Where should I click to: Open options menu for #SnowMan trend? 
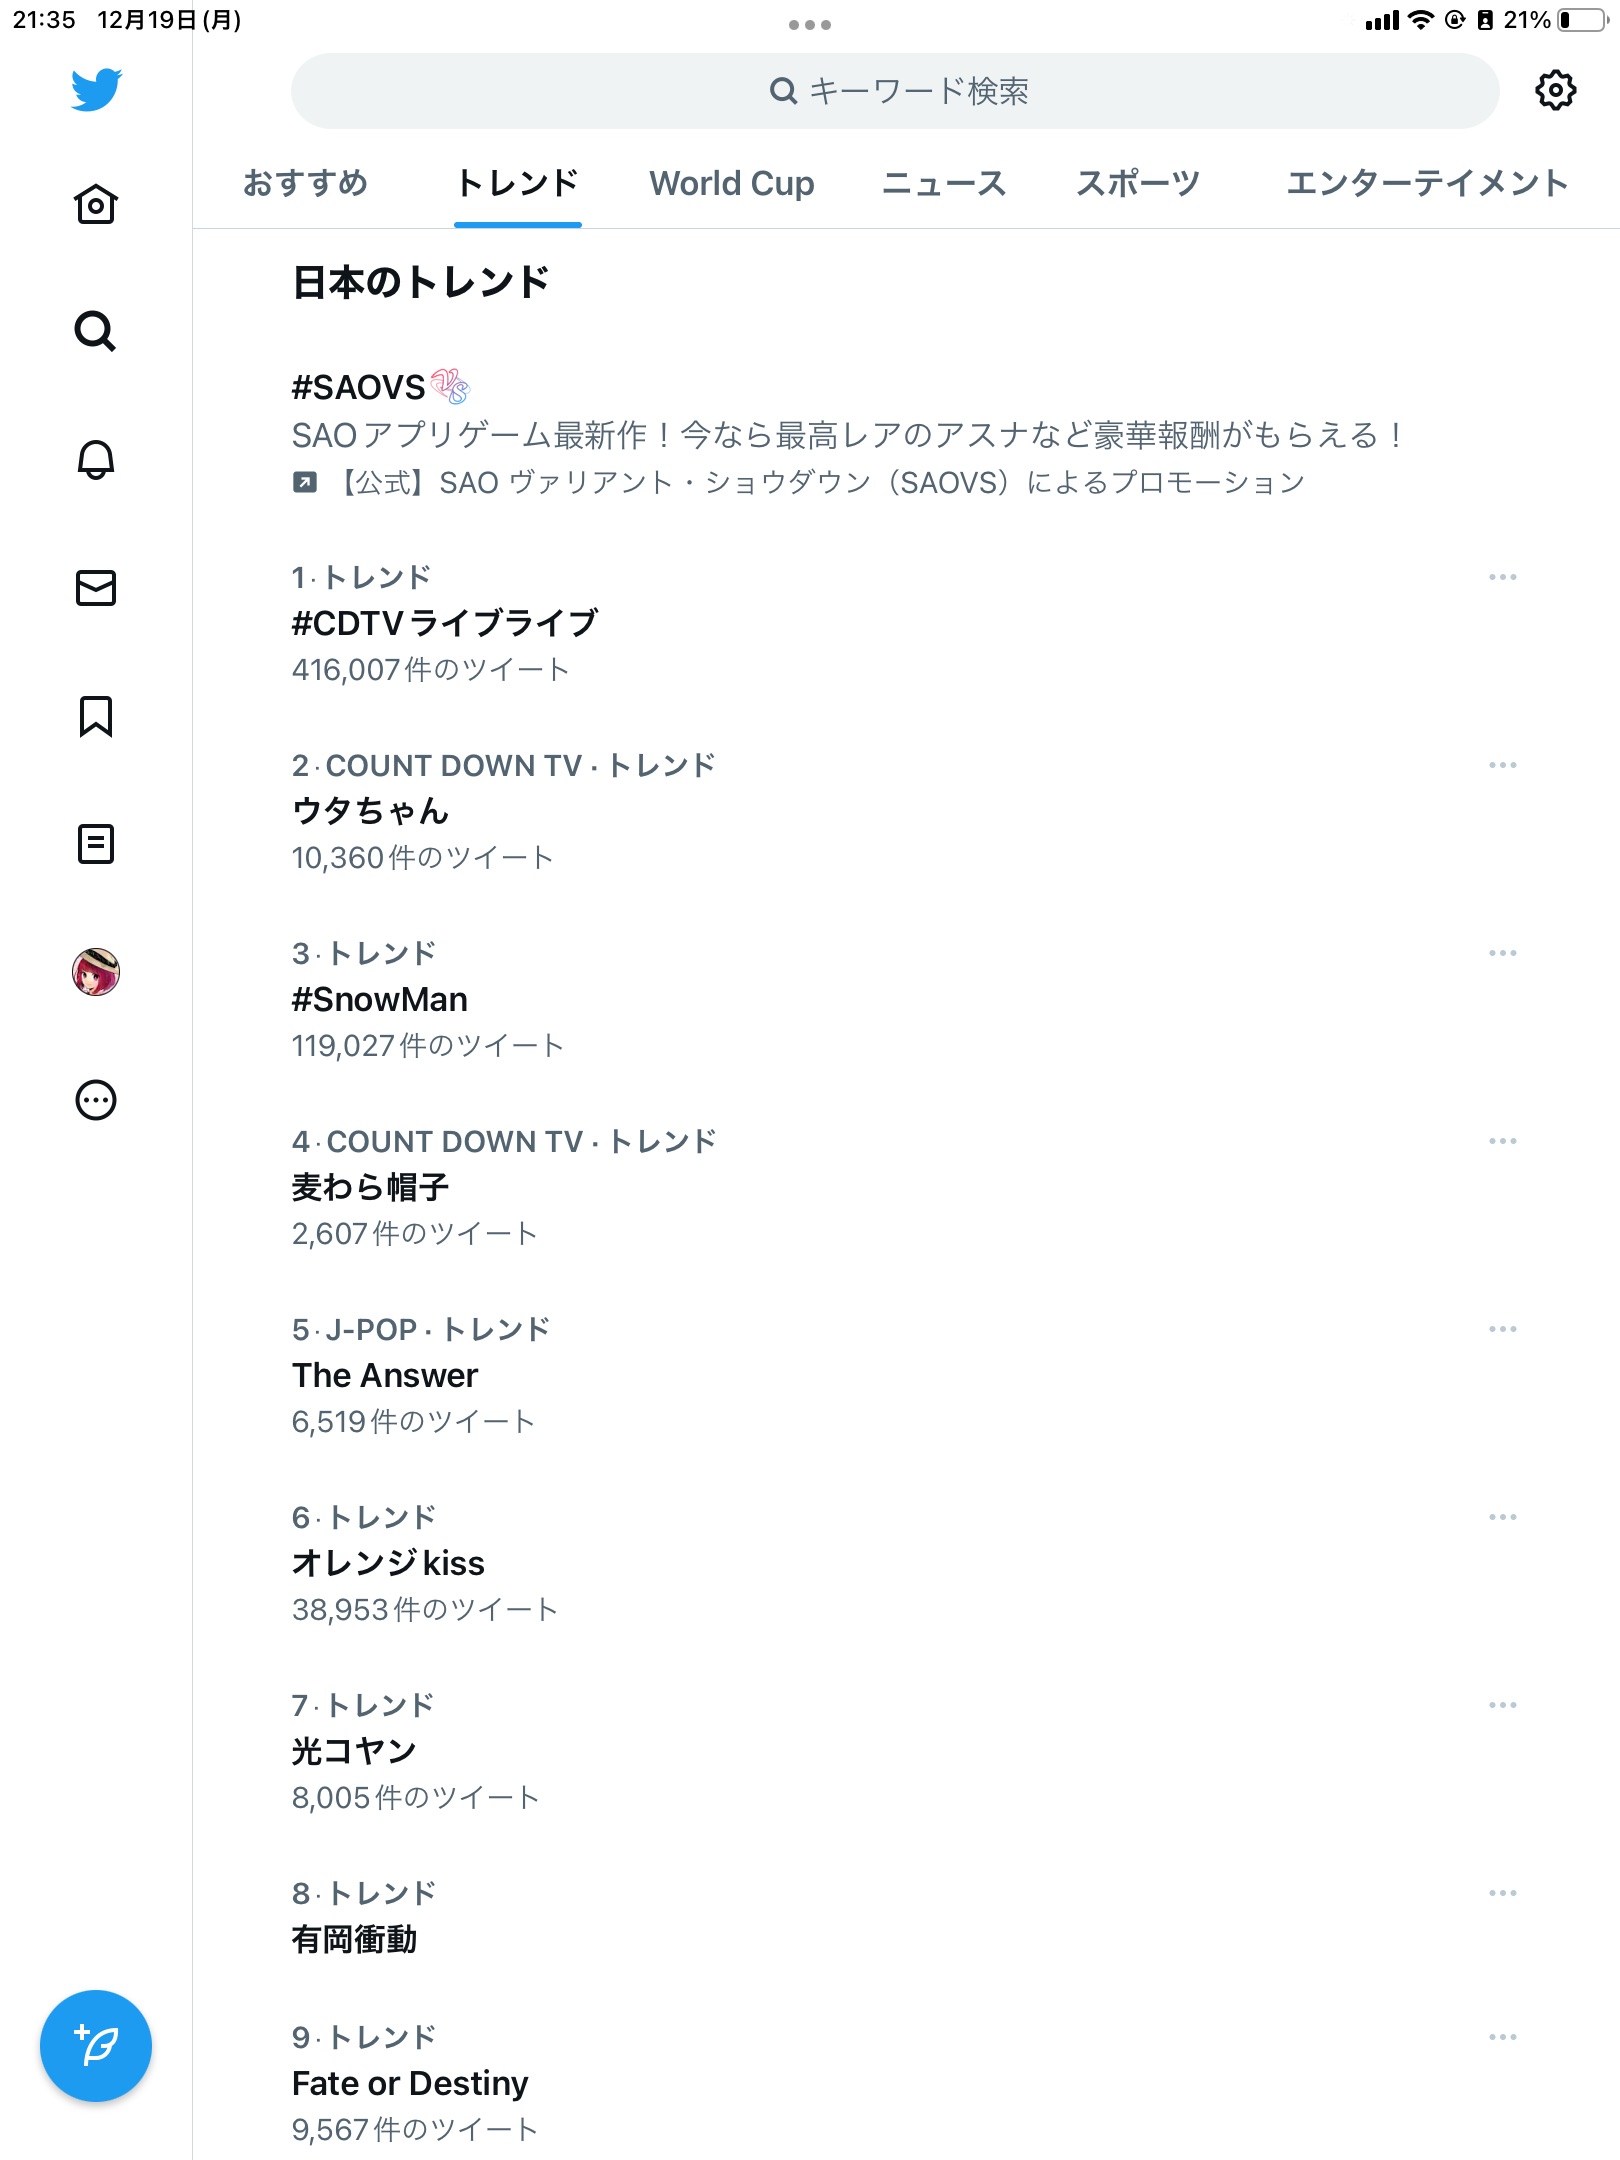(1502, 953)
